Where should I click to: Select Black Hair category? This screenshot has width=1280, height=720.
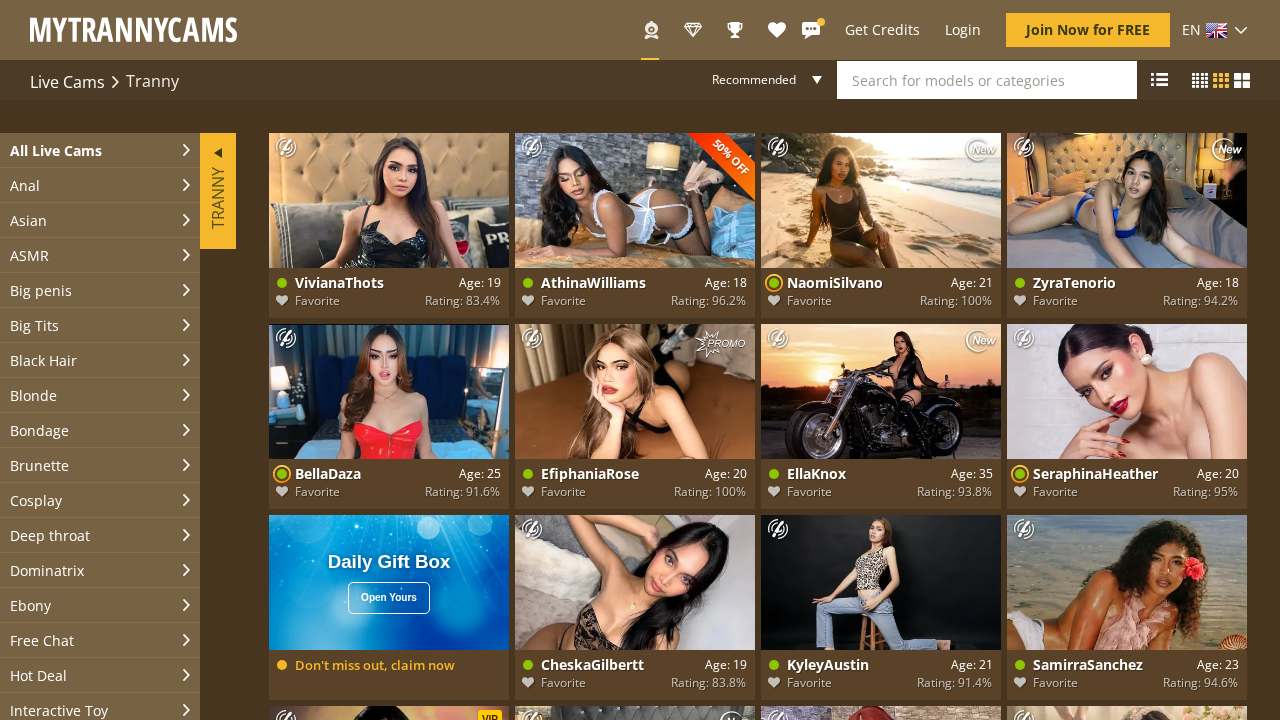point(100,360)
